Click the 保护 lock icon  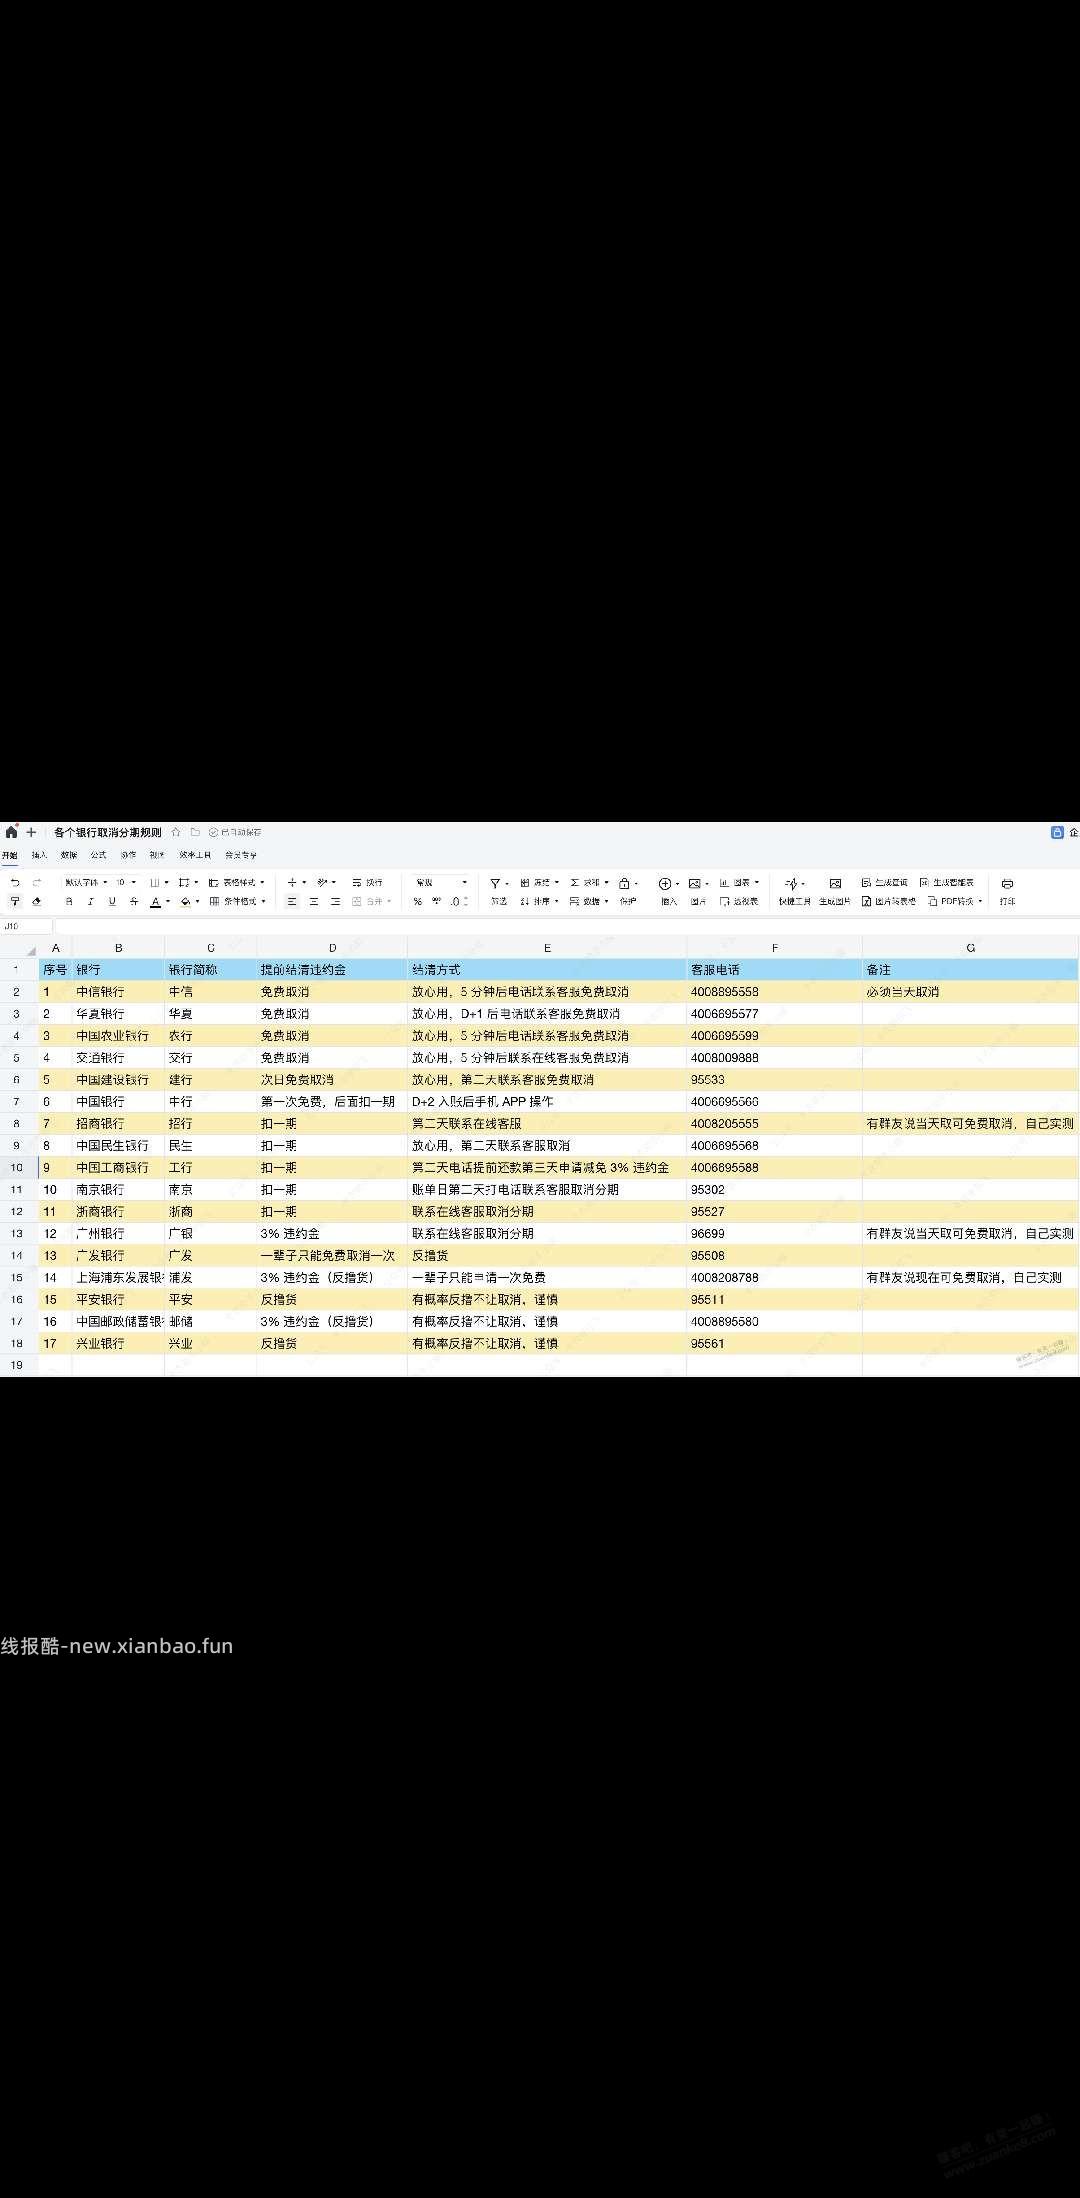624,883
